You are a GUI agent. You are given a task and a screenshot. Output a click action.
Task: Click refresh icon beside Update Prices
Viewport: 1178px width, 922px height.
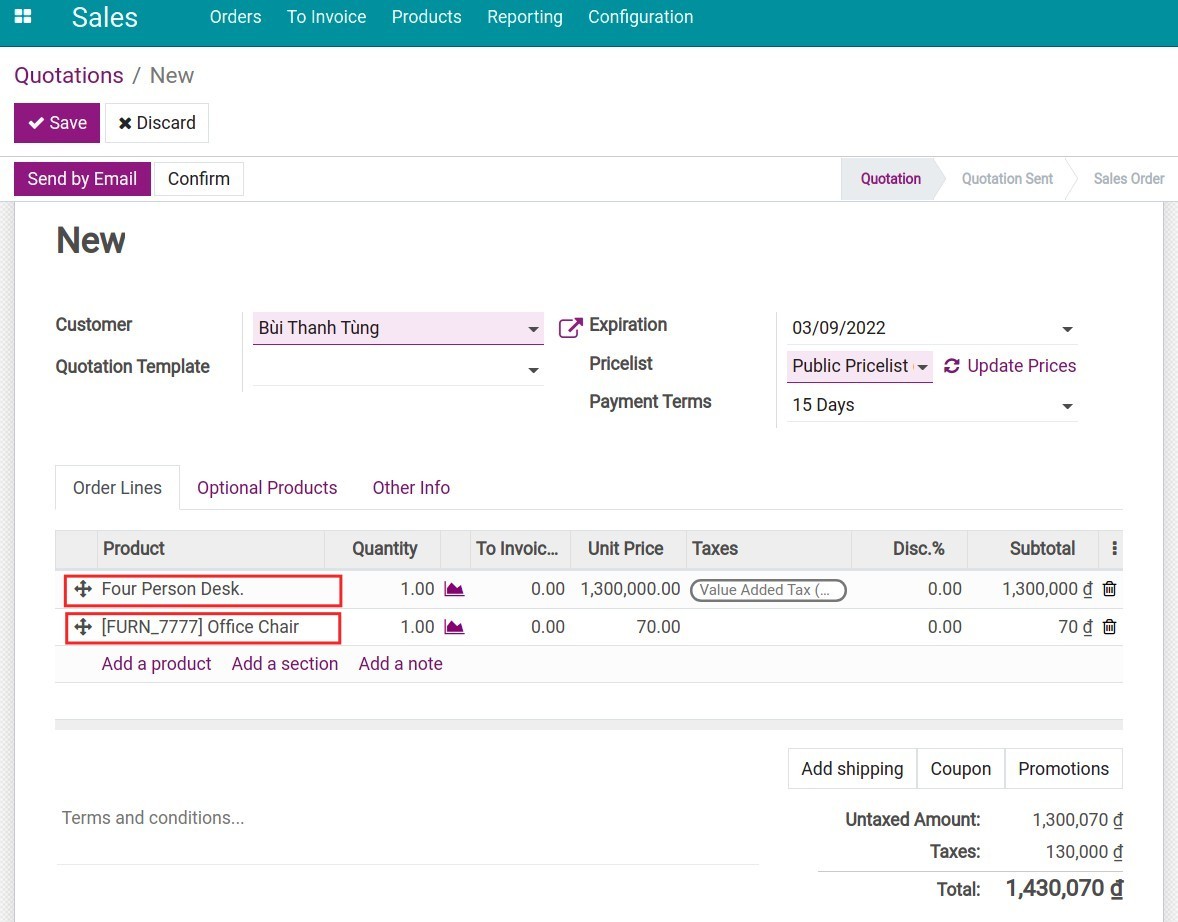[951, 366]
